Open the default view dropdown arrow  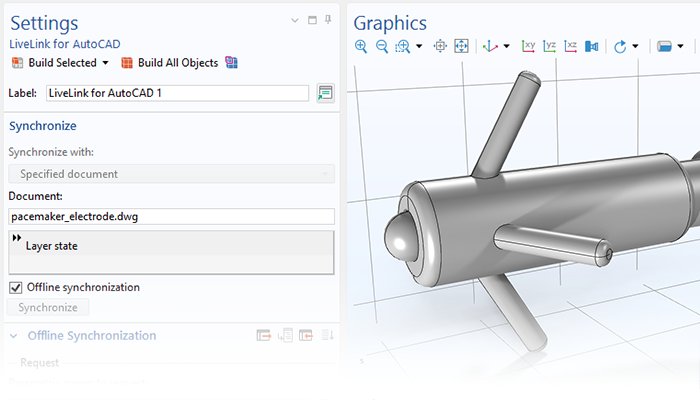[506, 46]
